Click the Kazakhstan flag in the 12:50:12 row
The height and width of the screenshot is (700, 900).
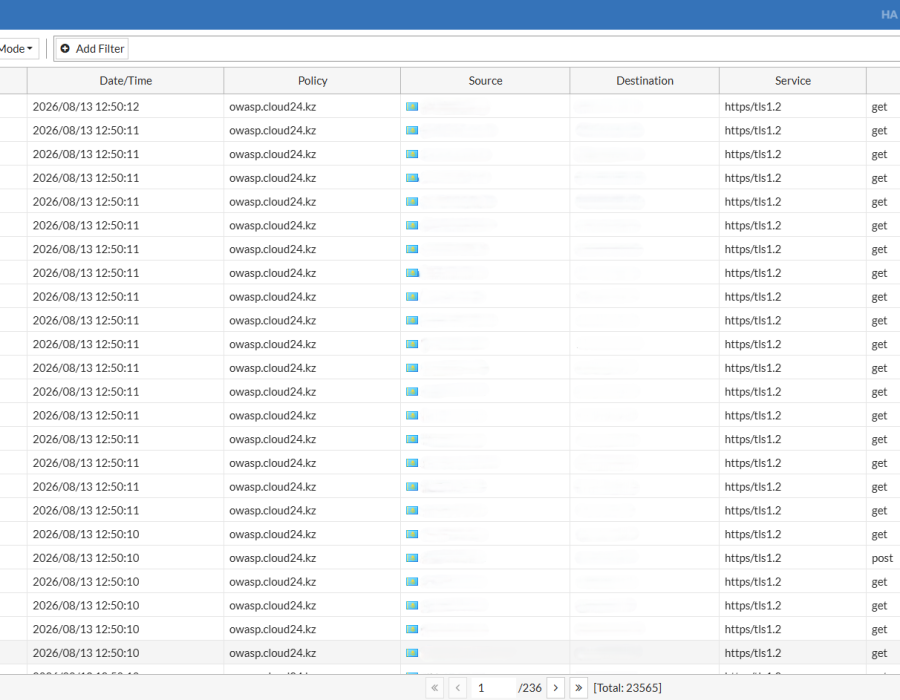click(x=412, y=107)
